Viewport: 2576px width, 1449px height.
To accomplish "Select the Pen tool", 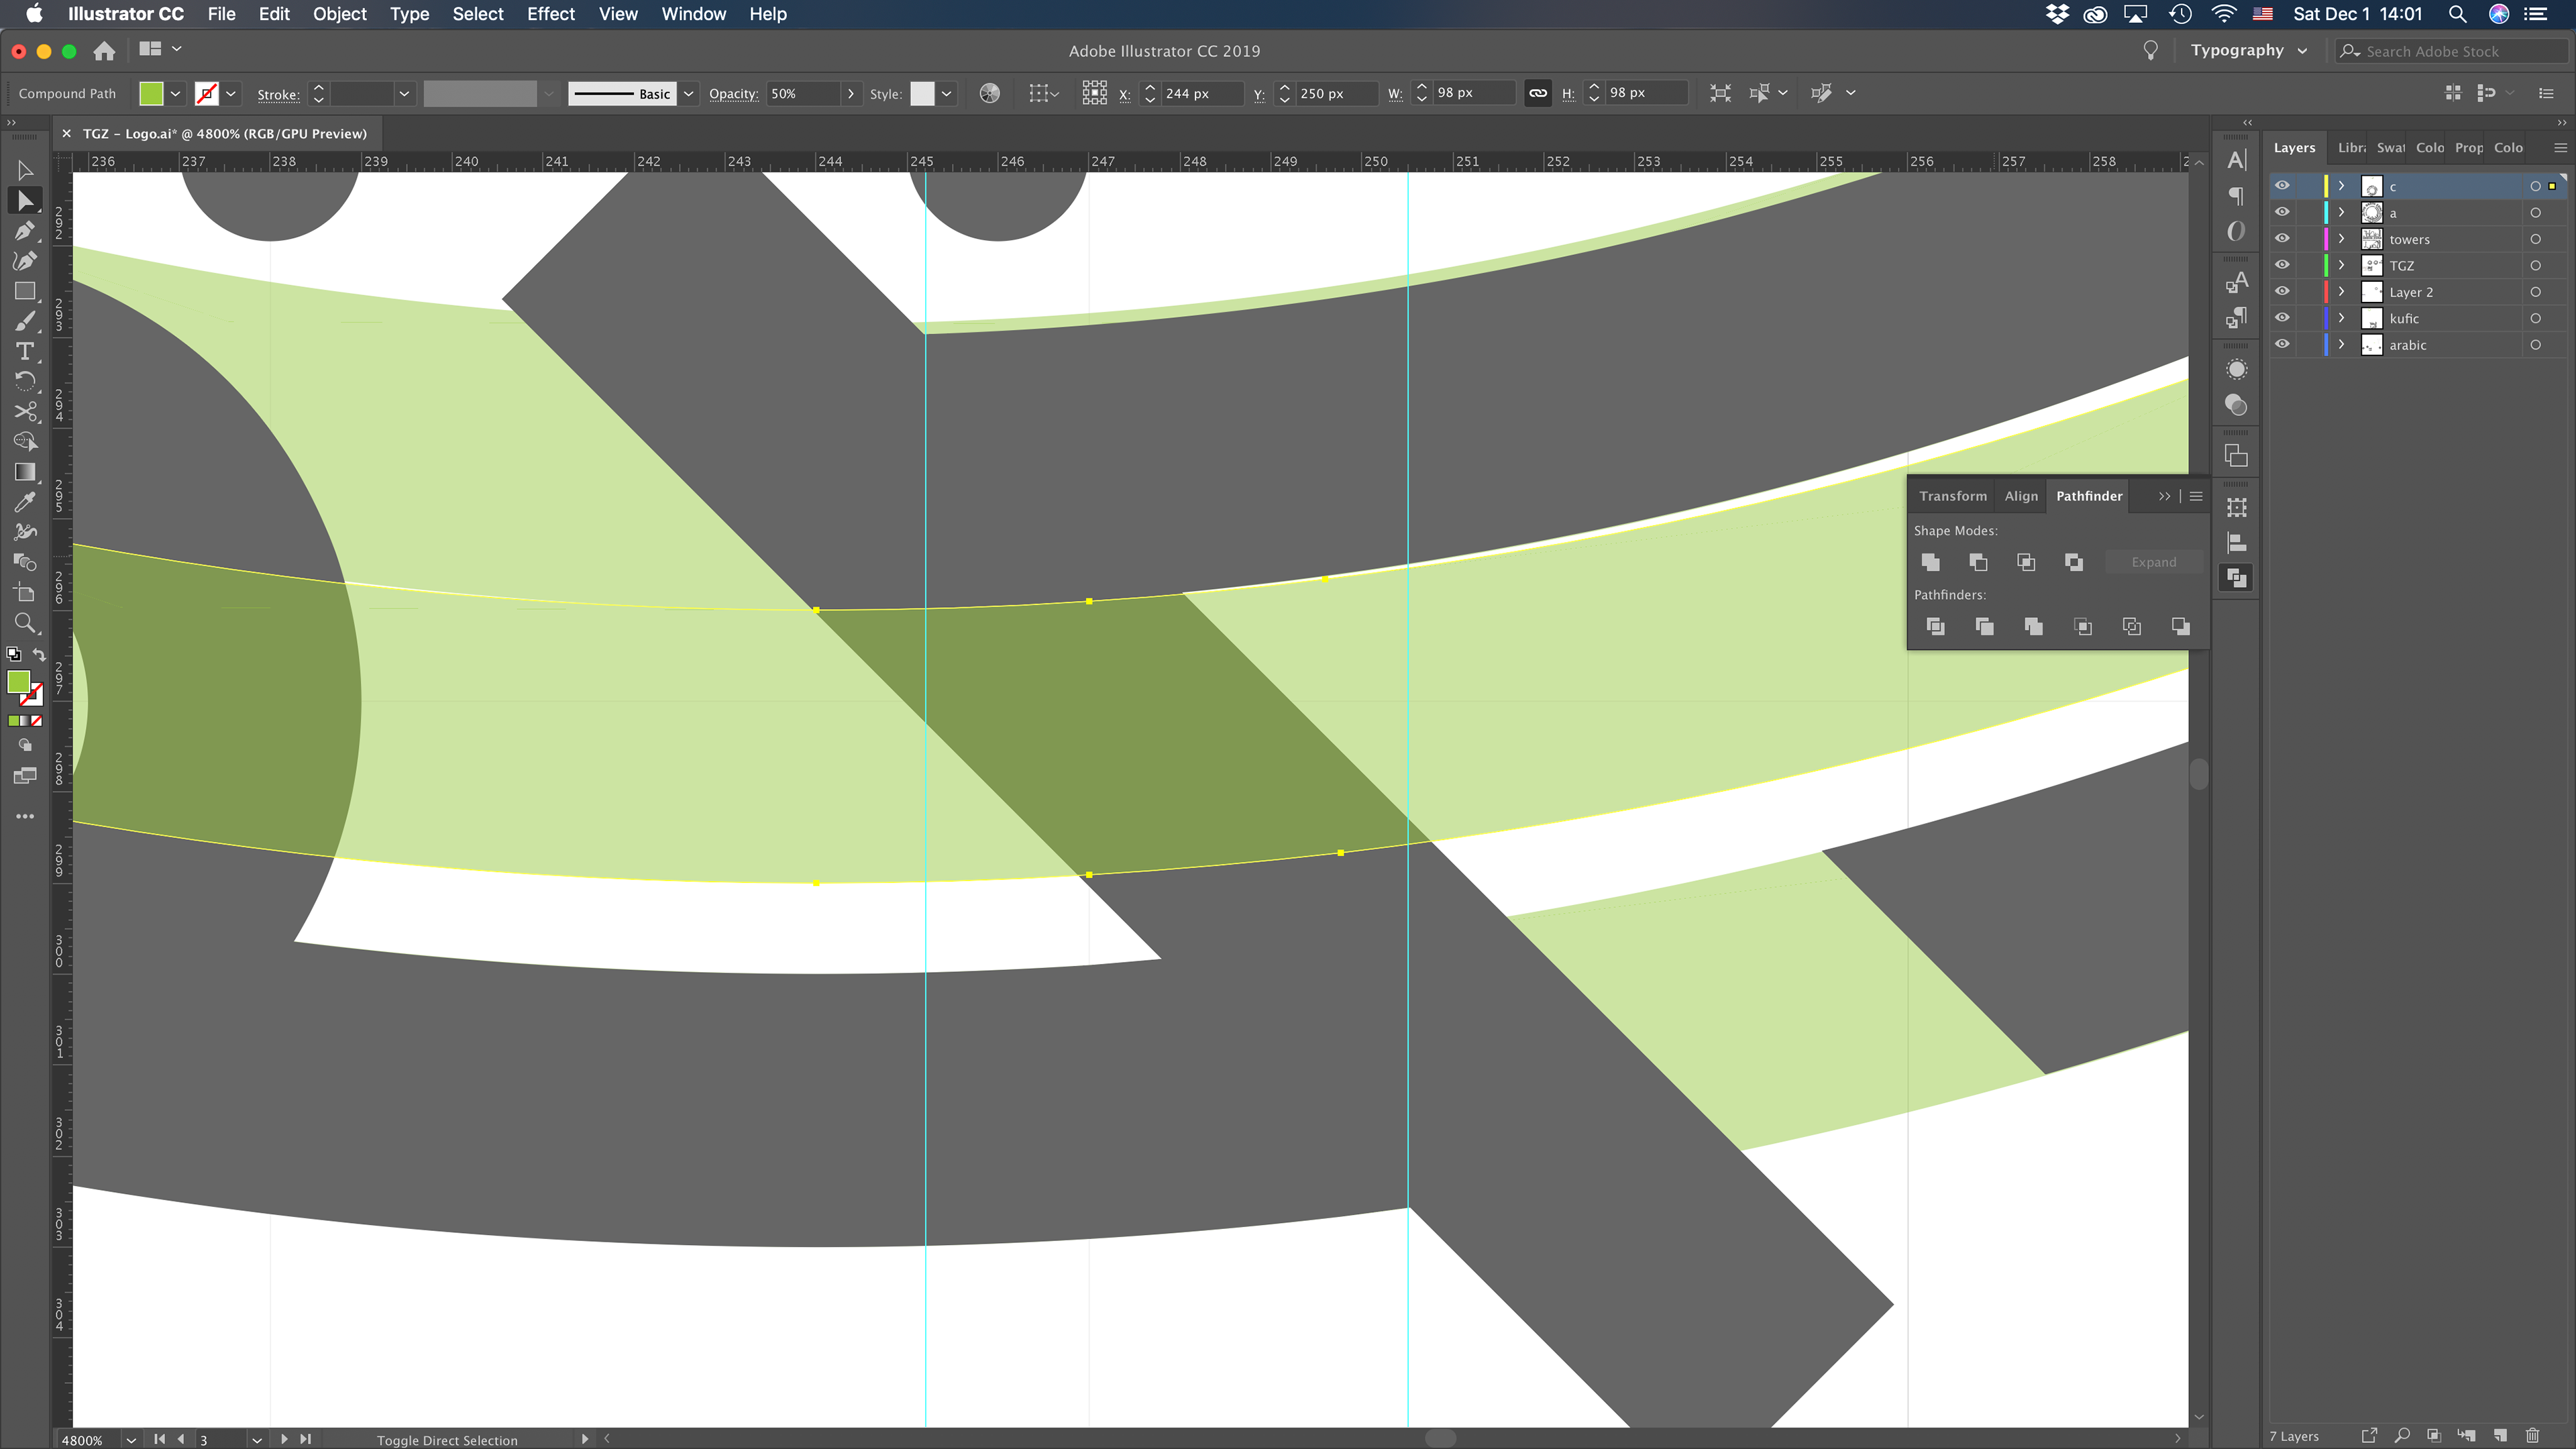I will pyautogui.click(x=25, y=231).
